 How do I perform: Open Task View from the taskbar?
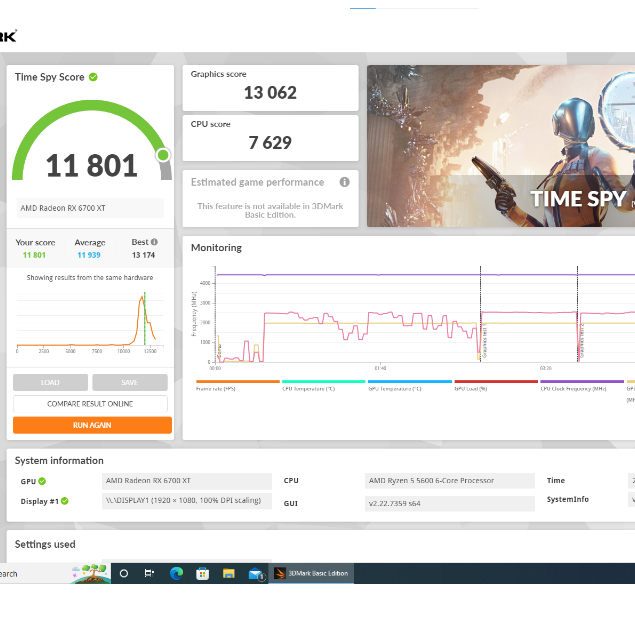150,573
